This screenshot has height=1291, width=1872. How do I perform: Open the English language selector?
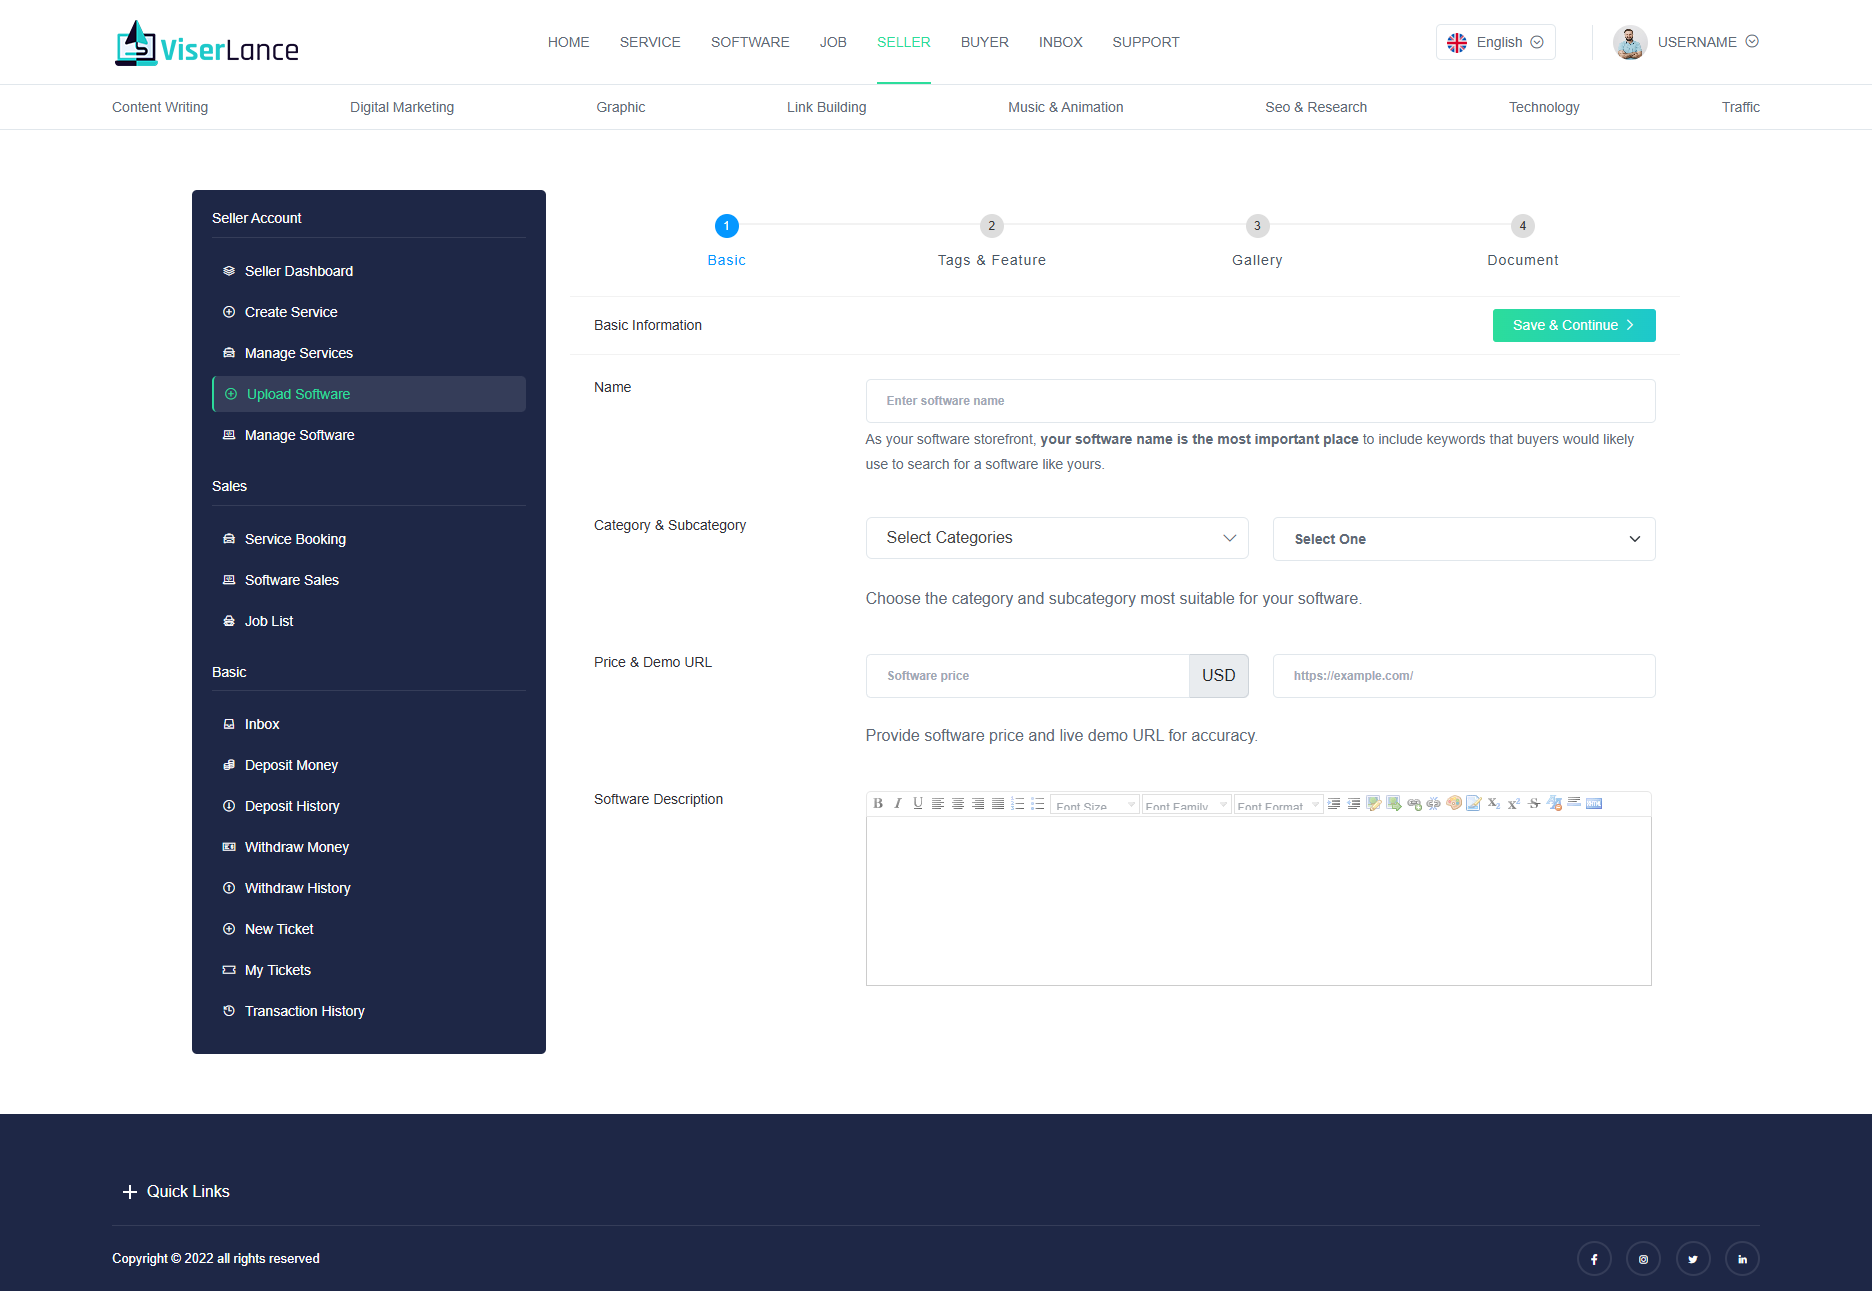[x=1496, y=42]
